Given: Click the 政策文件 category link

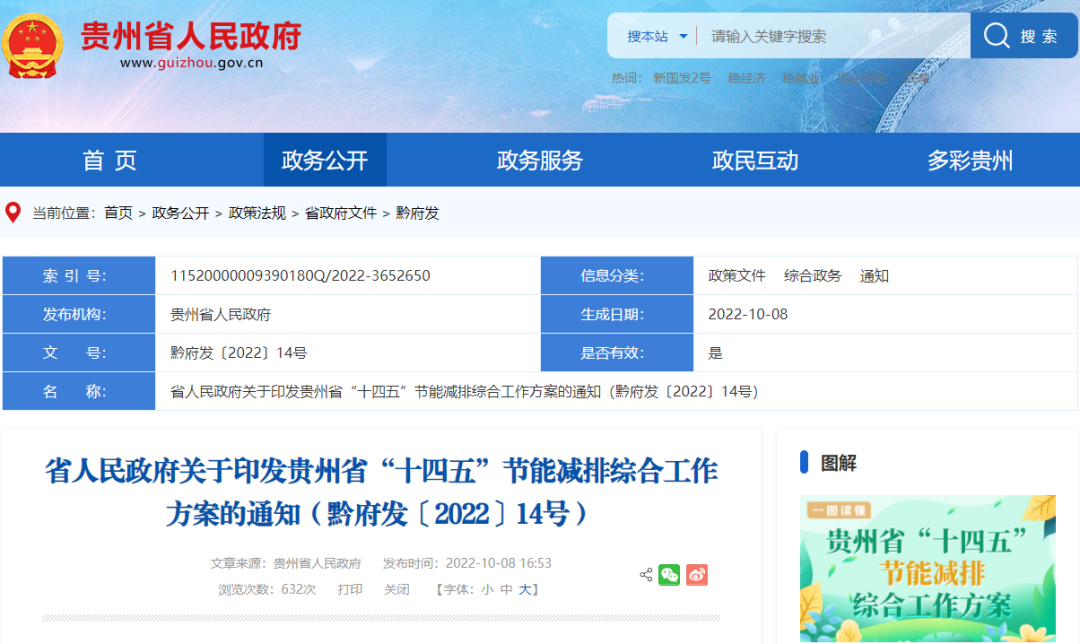Looking at the screenshot, I should coord(736,276).
